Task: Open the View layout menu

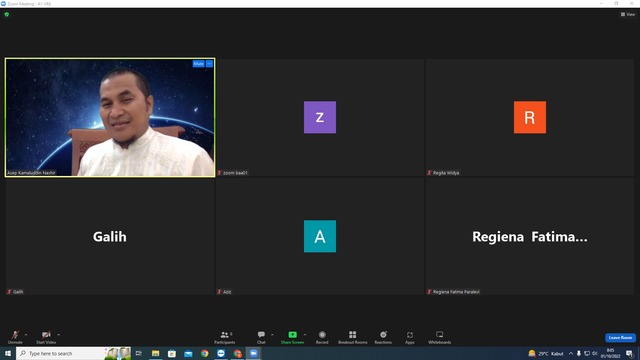Action: [x=628, y=14]
